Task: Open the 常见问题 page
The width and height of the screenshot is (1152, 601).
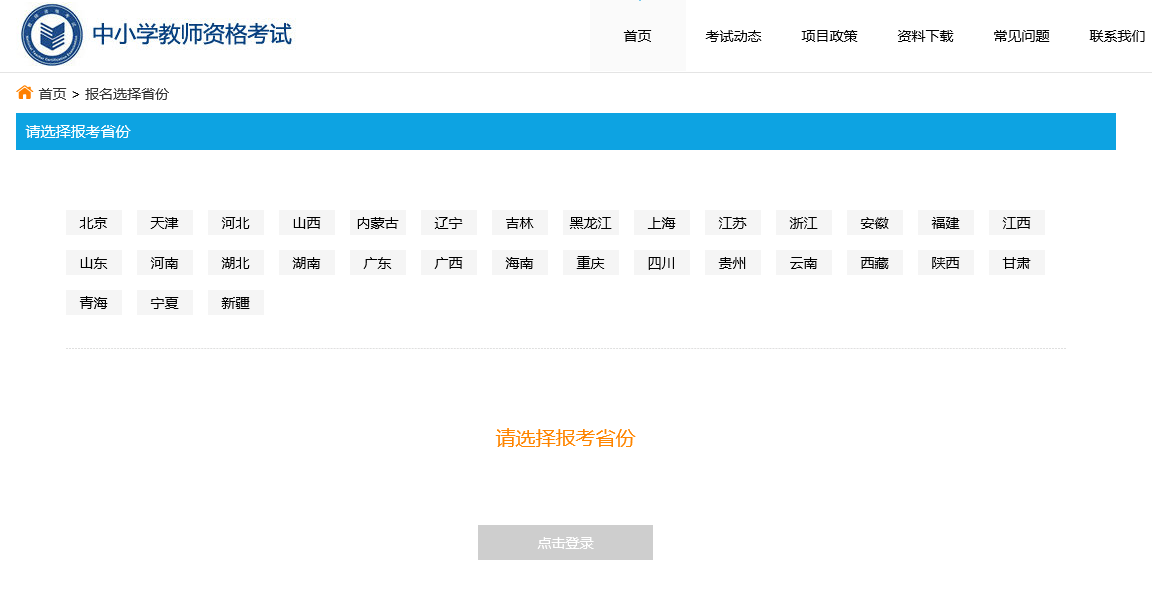Action: click(1021, 36)
